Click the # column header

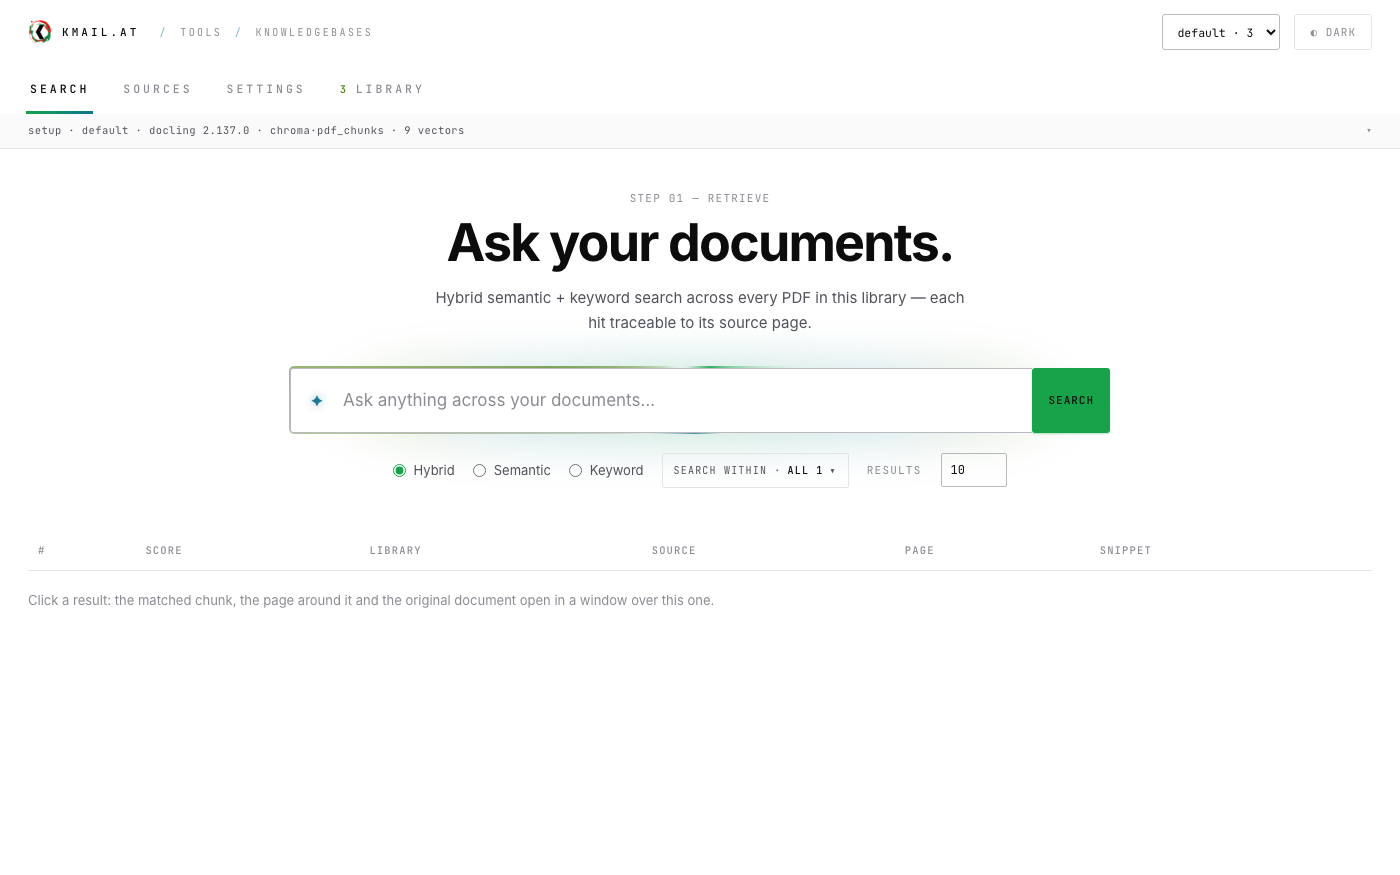[41, 550]
